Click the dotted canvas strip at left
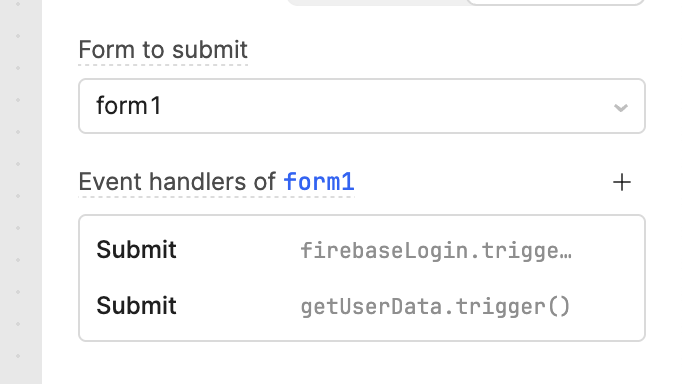 (20, 192)
